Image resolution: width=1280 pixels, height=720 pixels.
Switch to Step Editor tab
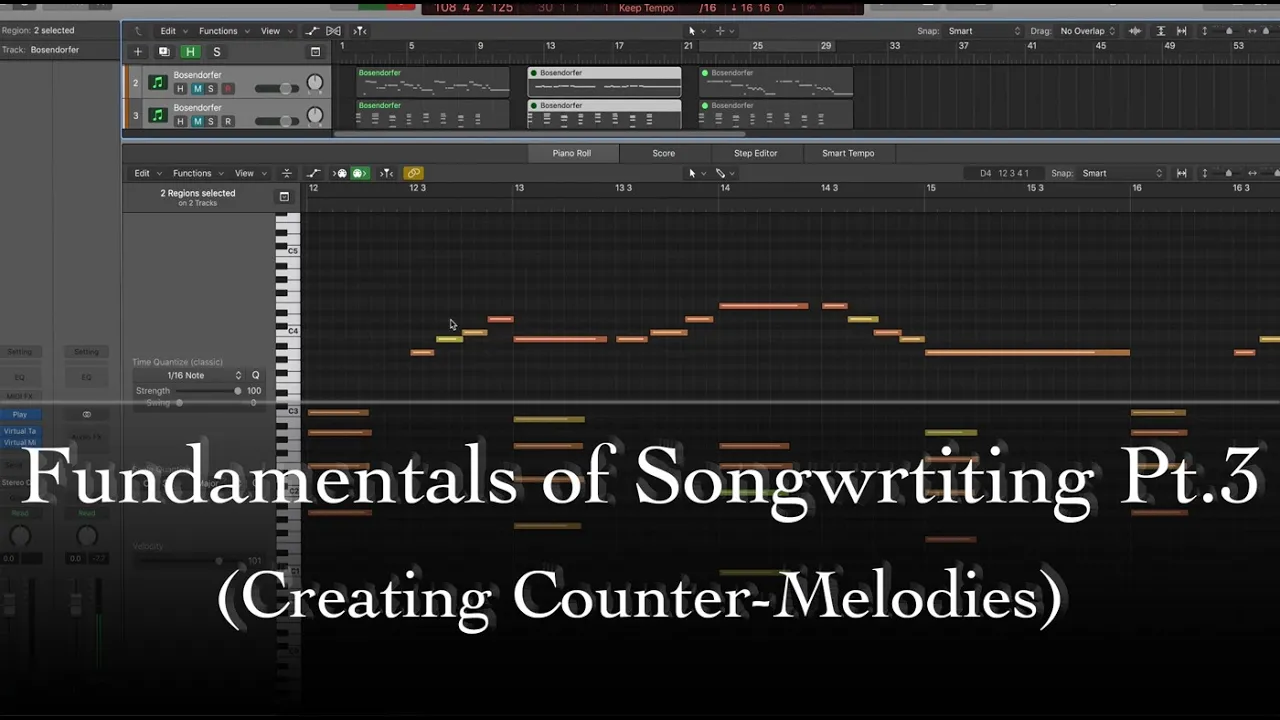point(756,153)
